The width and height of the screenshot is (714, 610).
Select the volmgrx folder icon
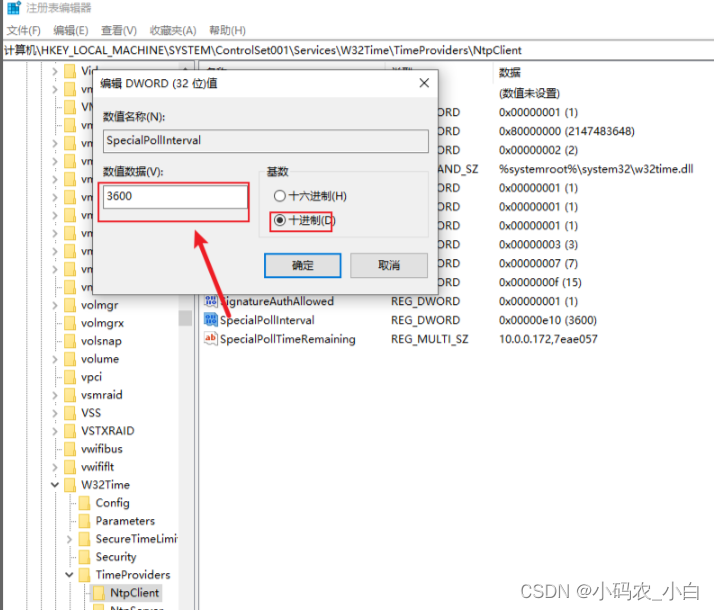(70, 323)
